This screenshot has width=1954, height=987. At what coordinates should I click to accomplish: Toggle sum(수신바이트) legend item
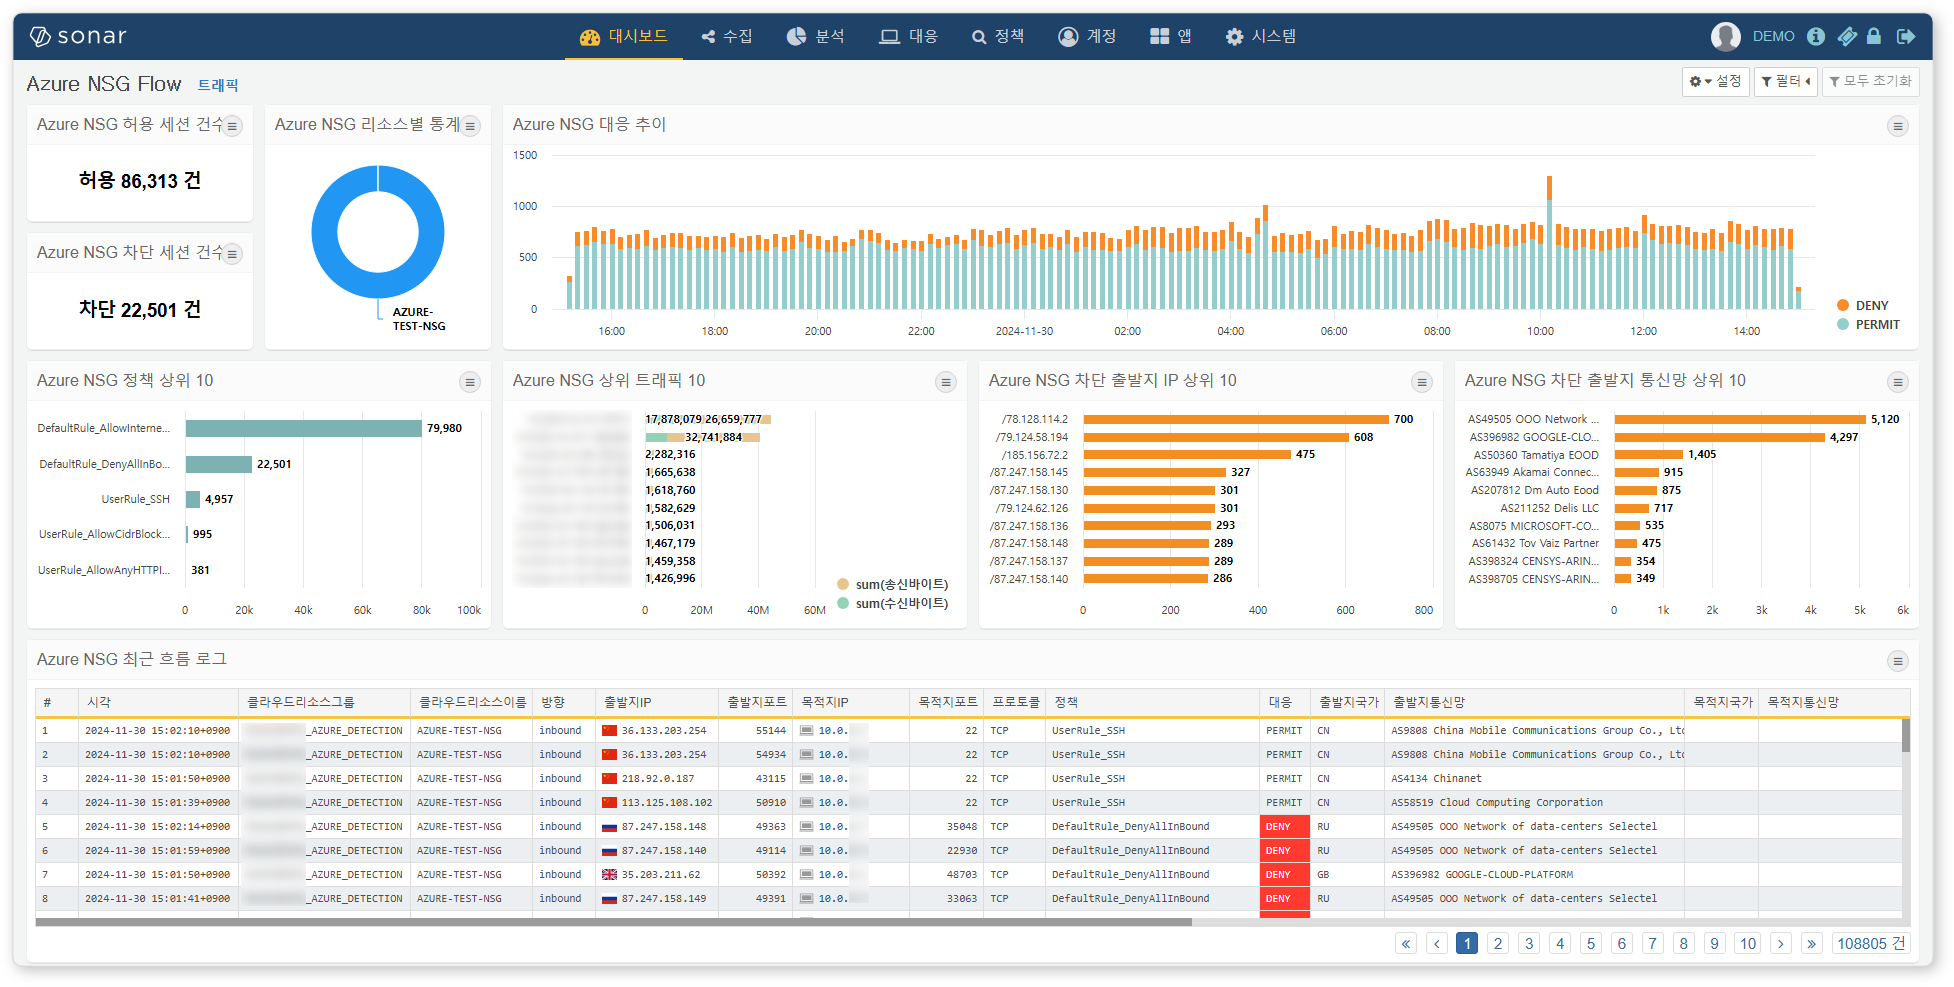pyautogui.click(x=892, y=603)
